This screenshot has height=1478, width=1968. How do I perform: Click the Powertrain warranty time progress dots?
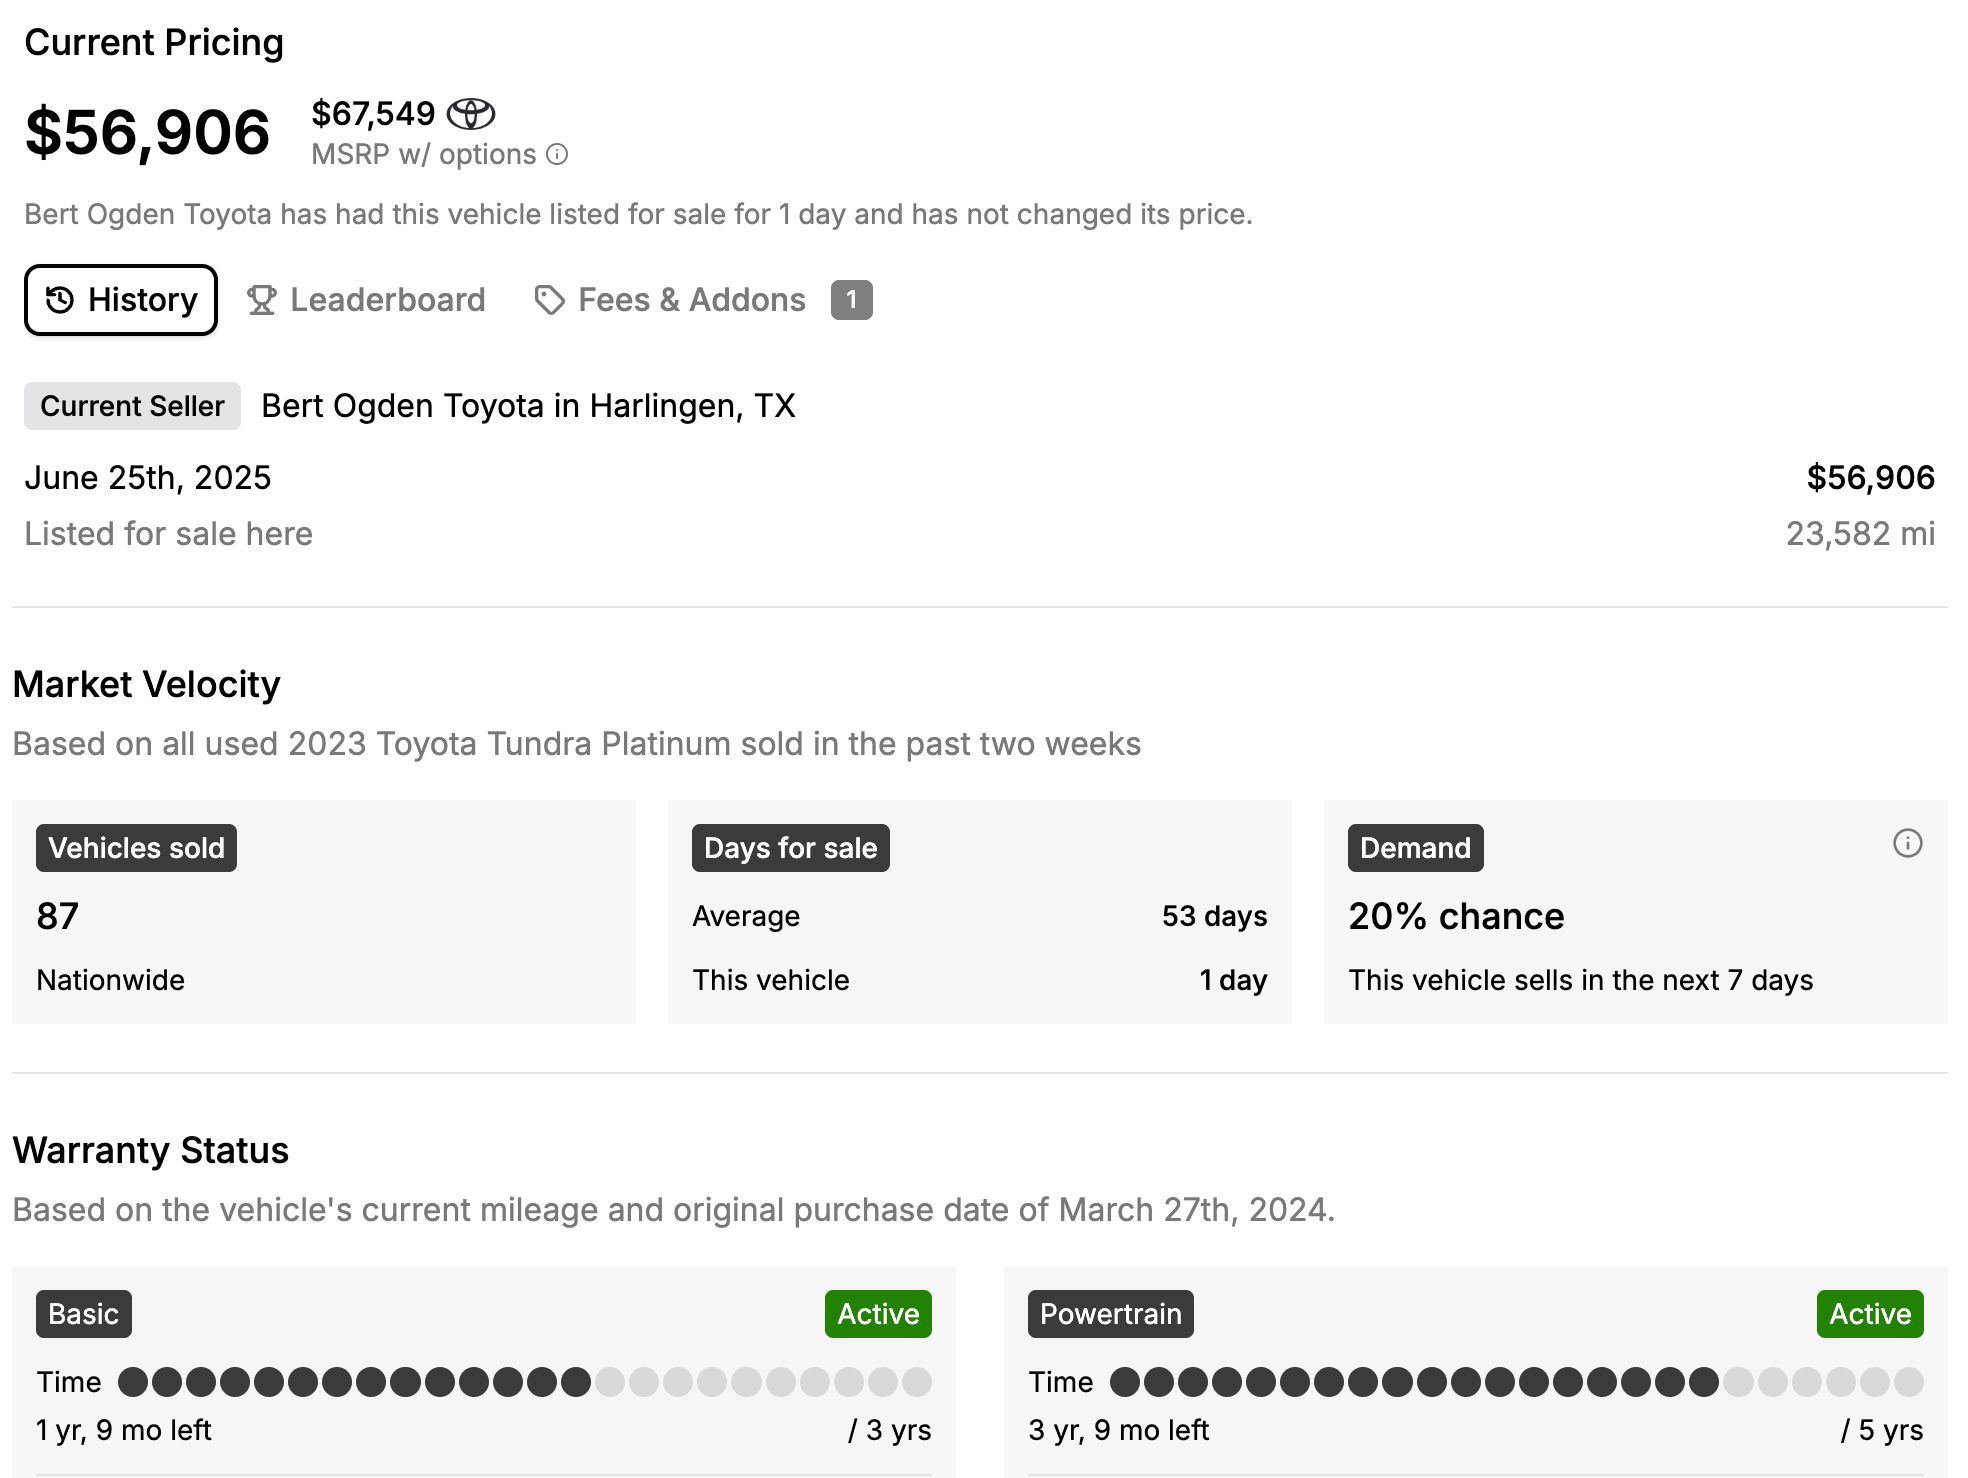(1517, 1382)
